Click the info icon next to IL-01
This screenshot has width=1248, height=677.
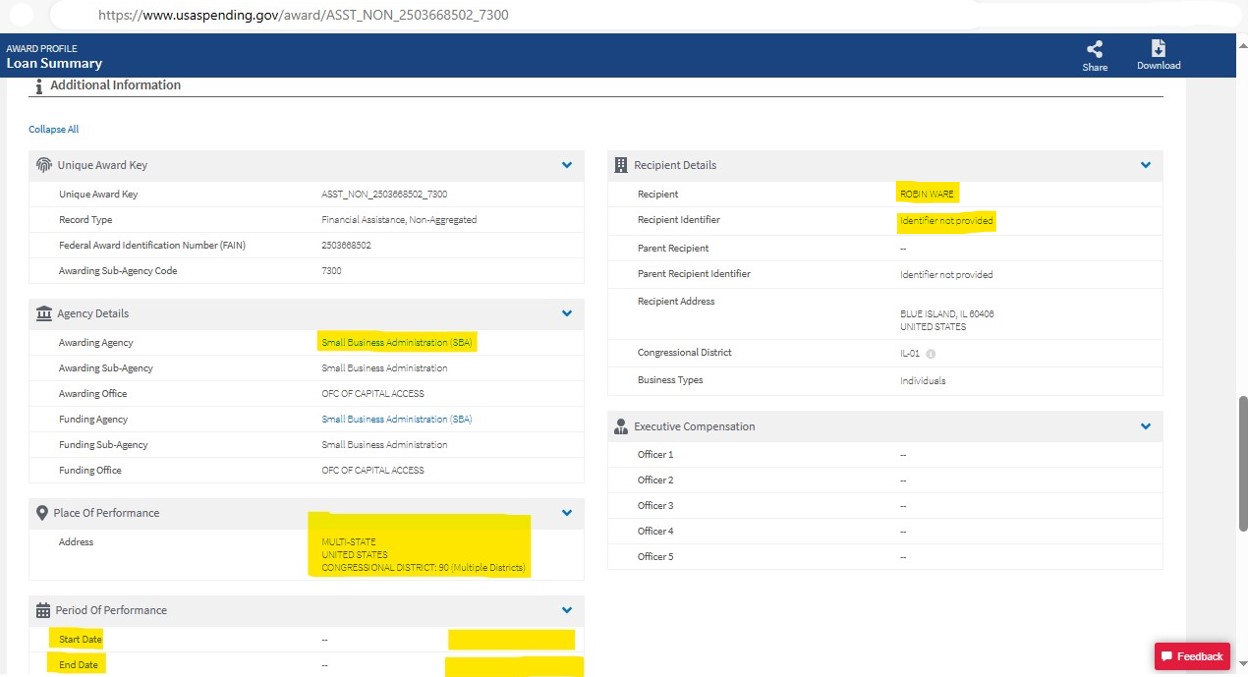[x=931, y=354]
